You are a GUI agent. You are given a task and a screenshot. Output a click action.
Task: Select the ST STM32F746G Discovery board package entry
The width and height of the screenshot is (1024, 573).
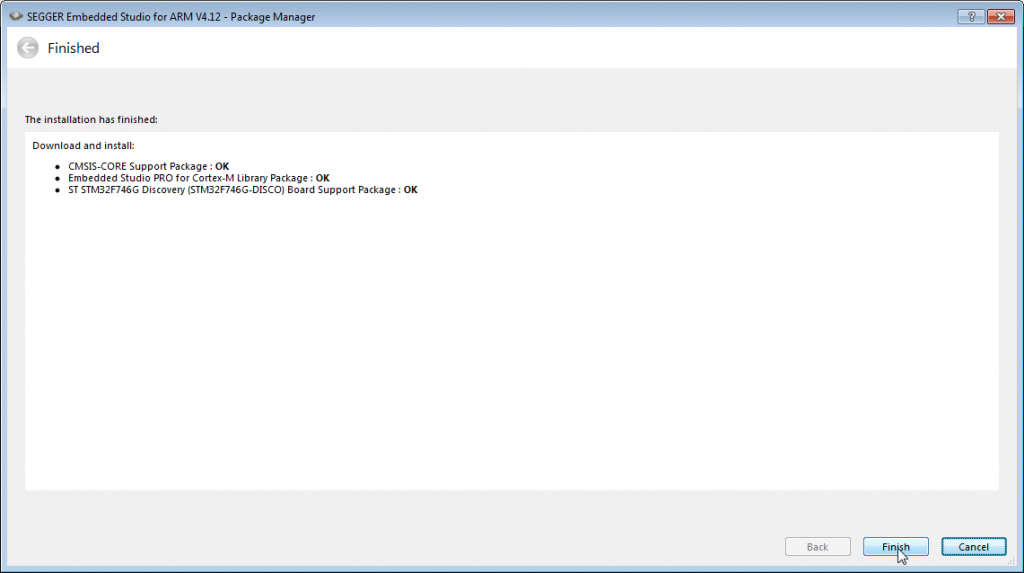click(233, 190)
